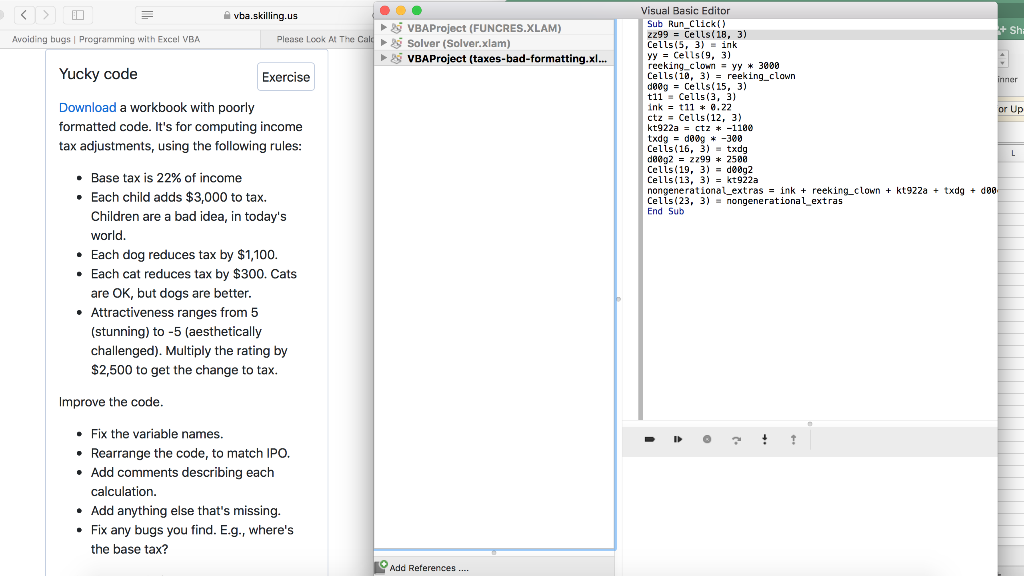The image size is (1024, 576).
Task: Go back in Safari browser
Action: [x=24, y=14]
